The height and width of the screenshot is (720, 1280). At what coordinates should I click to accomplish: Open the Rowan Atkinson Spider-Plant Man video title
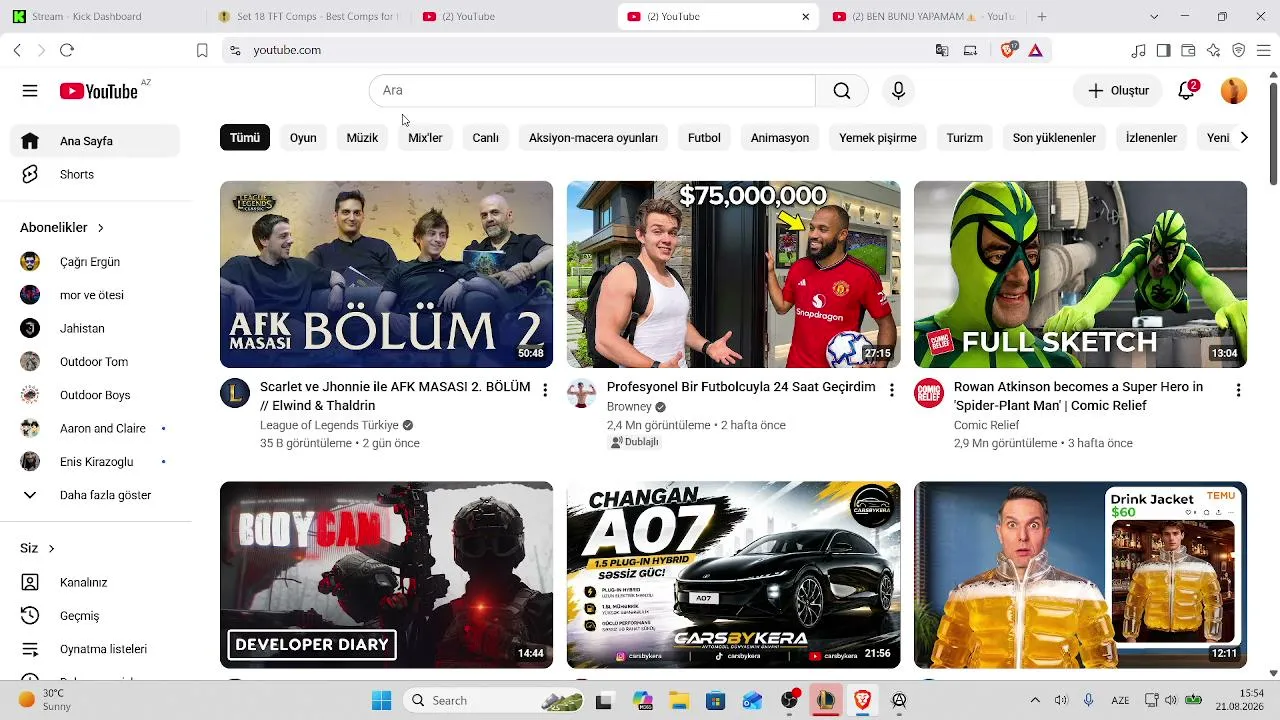click(x=1078, y=396)
